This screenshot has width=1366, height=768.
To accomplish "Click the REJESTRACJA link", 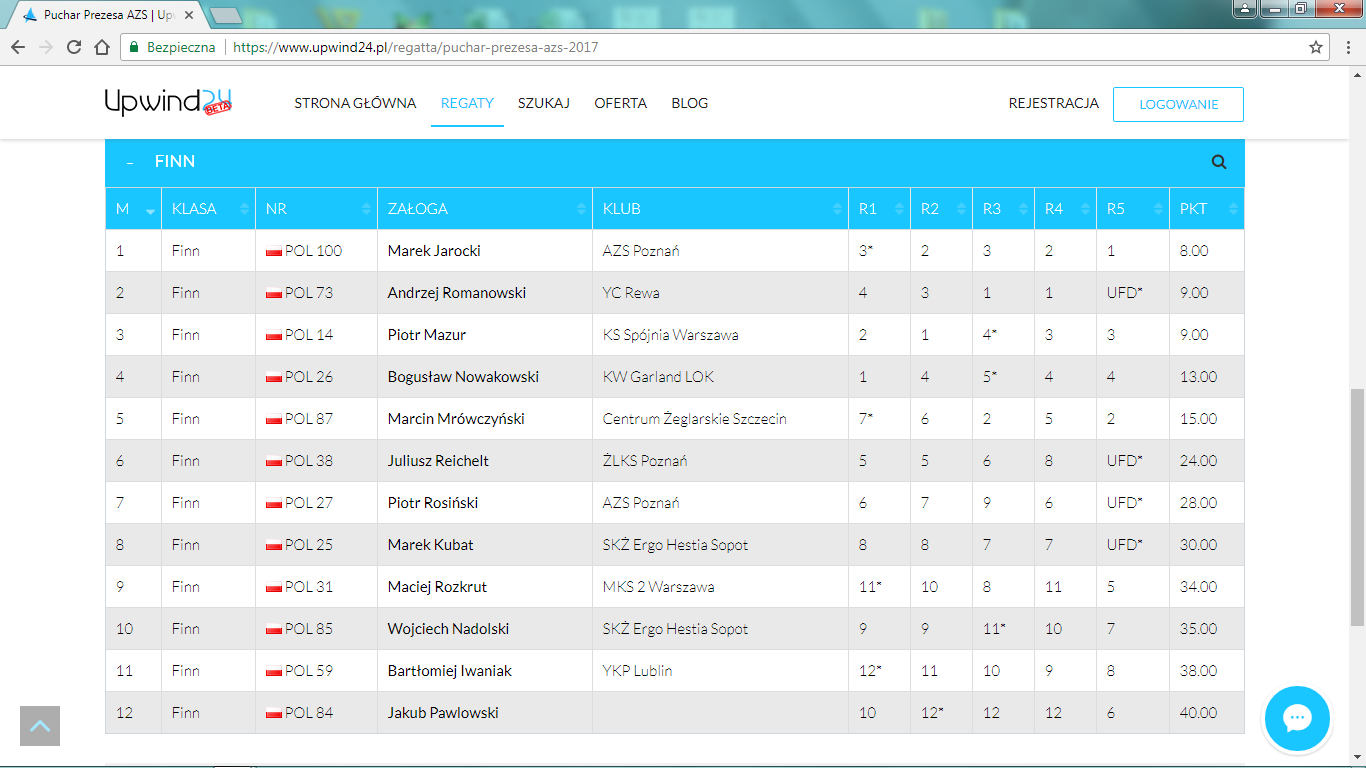I will pos(1054,103).
